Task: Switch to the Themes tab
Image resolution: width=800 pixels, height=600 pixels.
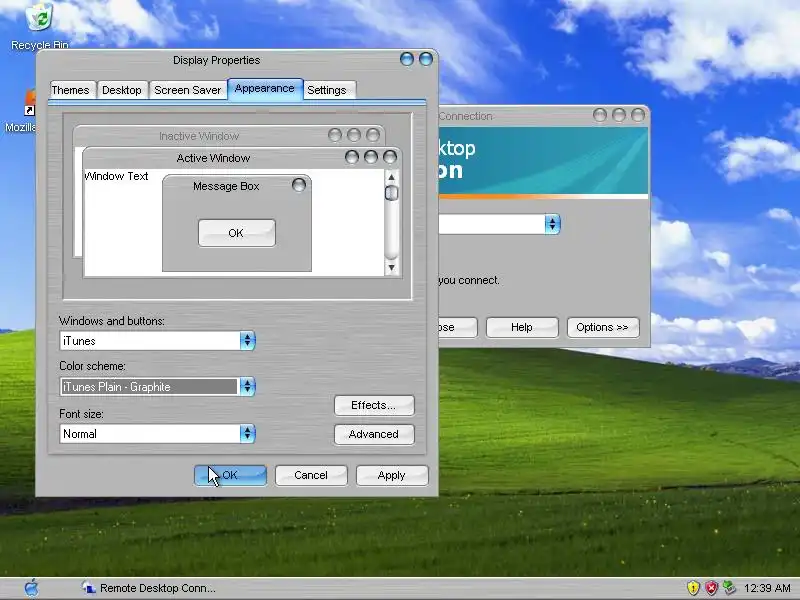Action: pyautogui.click(x=70, y=90)
